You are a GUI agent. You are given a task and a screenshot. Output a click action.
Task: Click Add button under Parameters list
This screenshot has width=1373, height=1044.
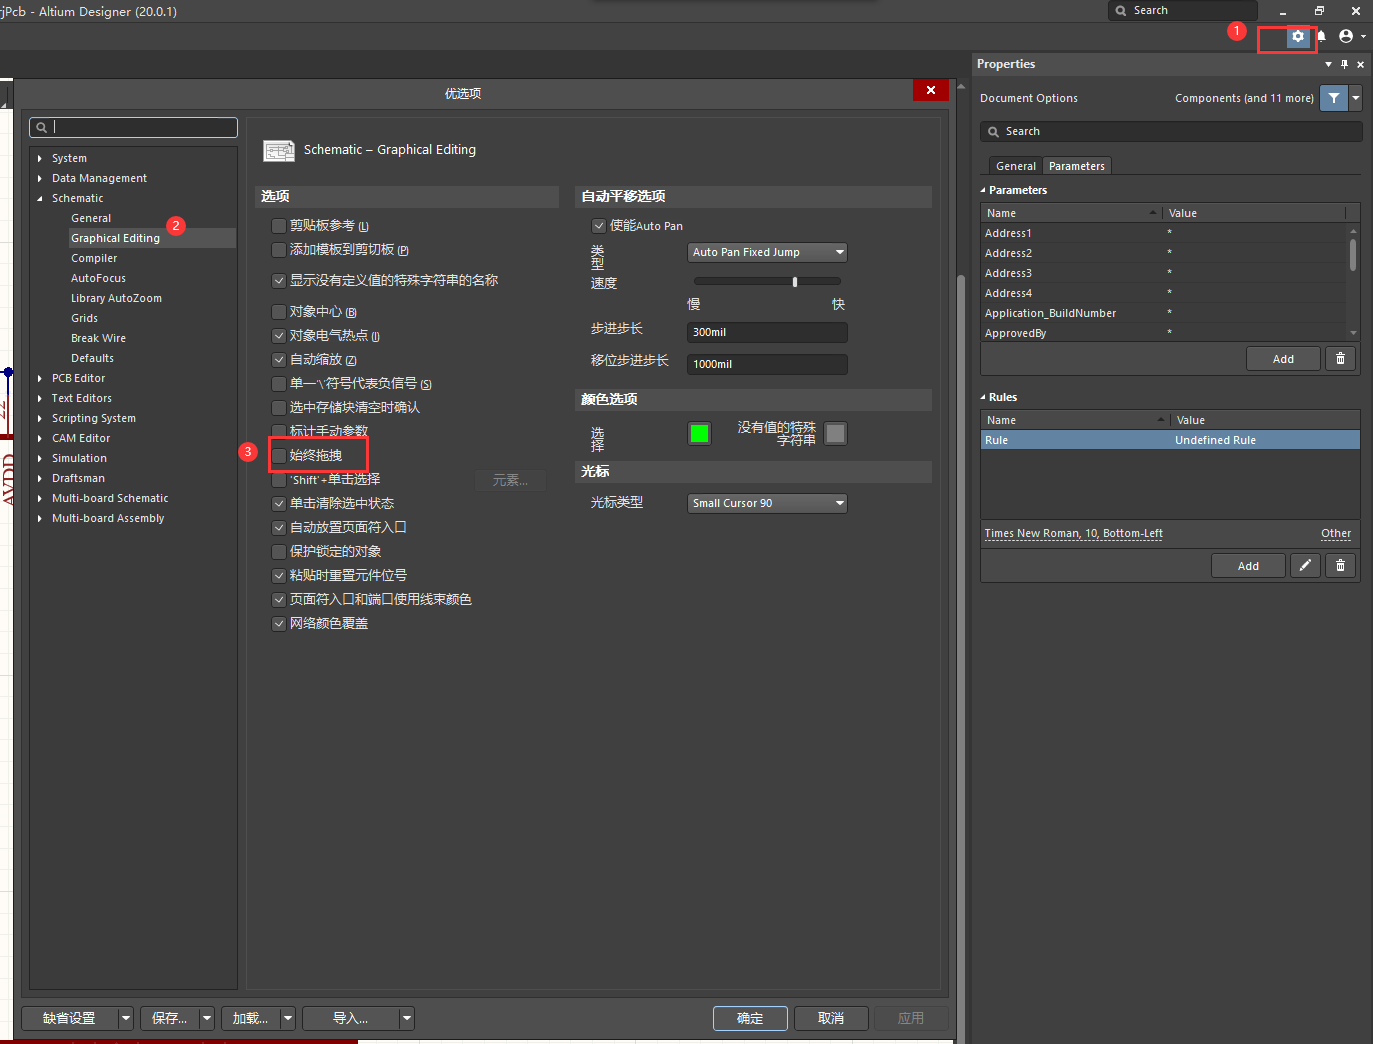(x=1283, y=359)
